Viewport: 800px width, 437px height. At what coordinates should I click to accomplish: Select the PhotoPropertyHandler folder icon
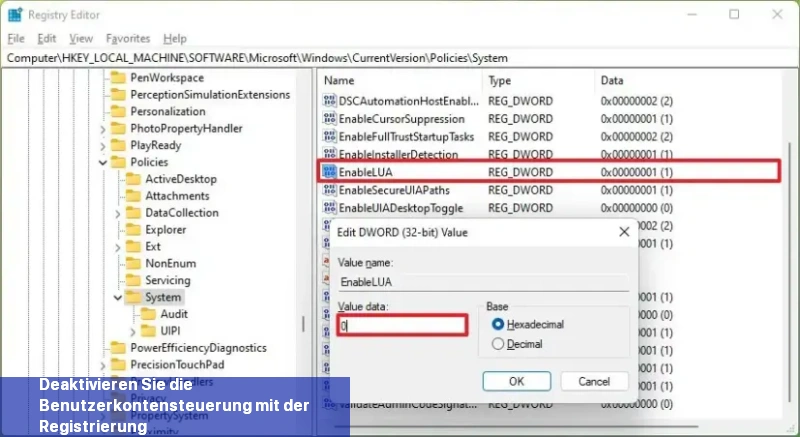point(118,128)
